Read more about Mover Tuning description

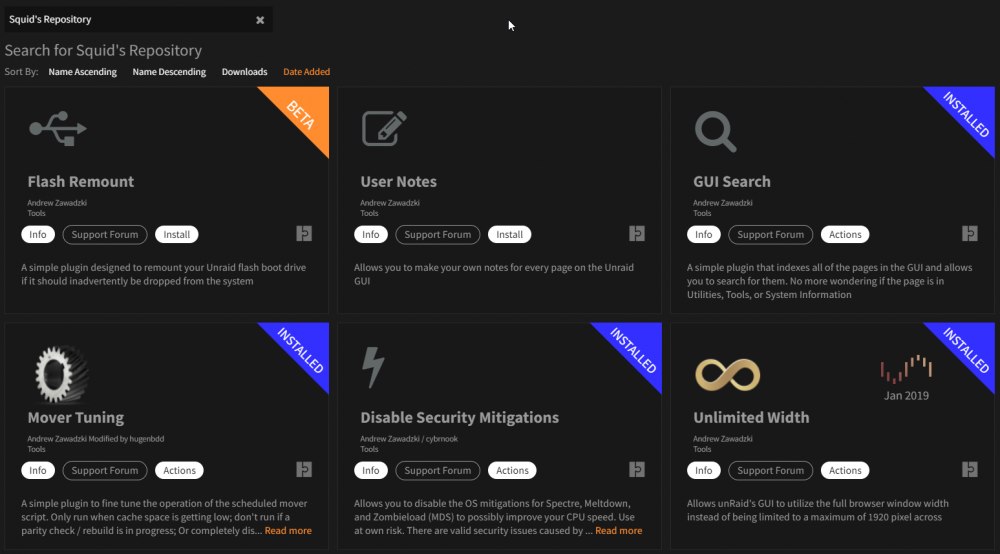coord(288,530)
